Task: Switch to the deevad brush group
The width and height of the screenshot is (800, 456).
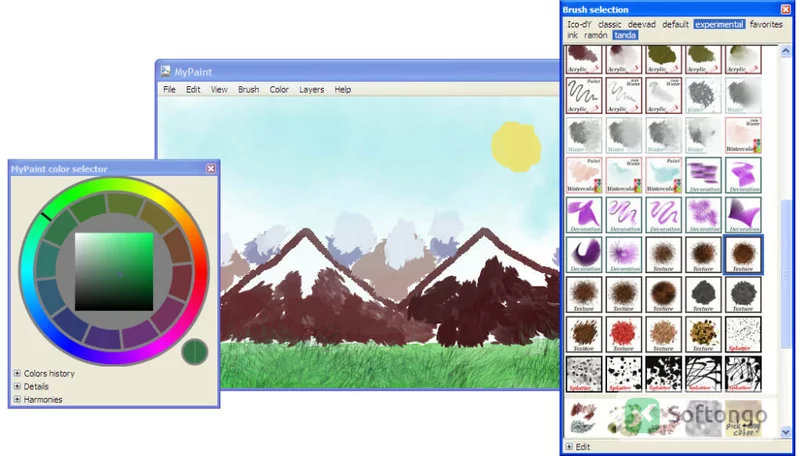Action: coord(642,24)
